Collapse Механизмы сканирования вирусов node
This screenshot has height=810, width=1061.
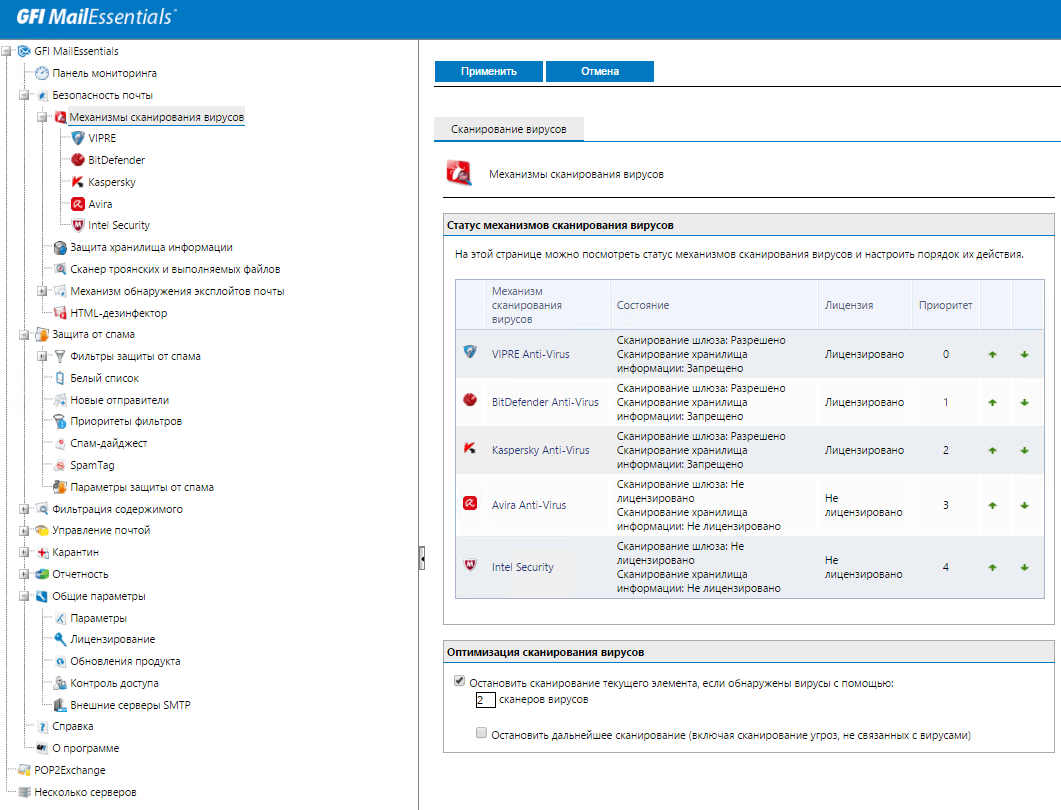42,117
